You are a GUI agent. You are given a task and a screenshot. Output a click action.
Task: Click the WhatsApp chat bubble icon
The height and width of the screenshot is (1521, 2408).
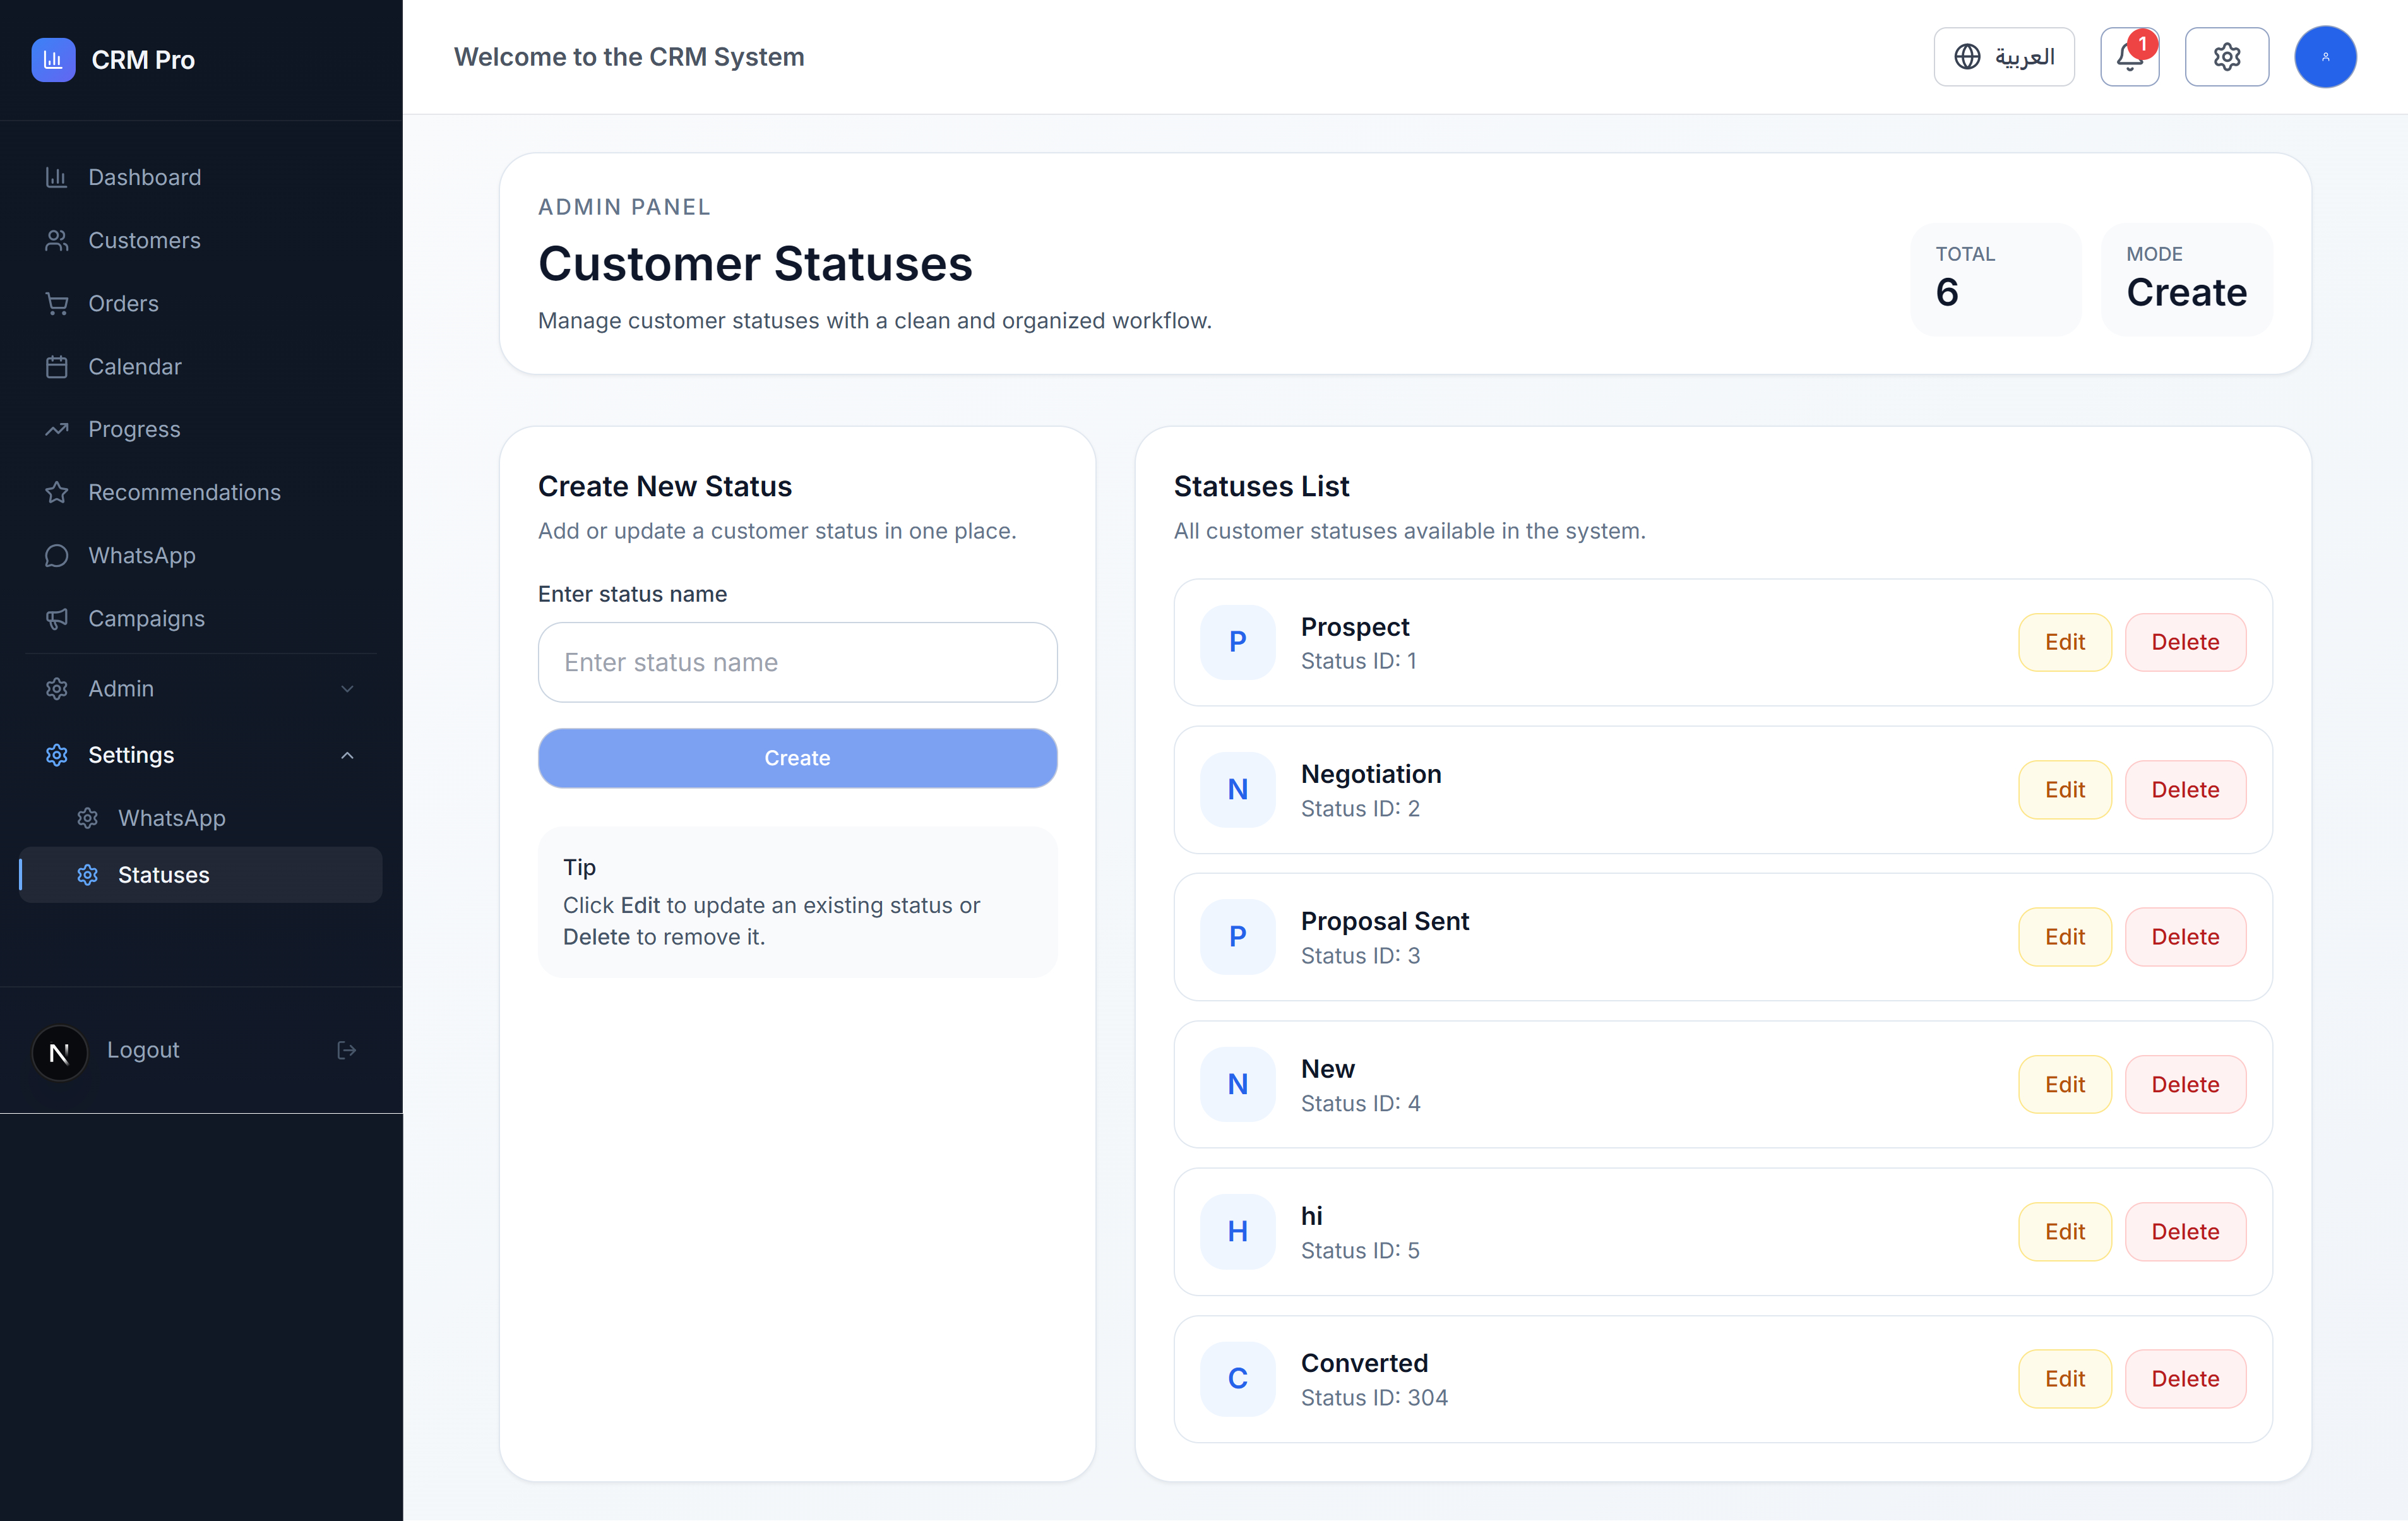pos(57,555)
